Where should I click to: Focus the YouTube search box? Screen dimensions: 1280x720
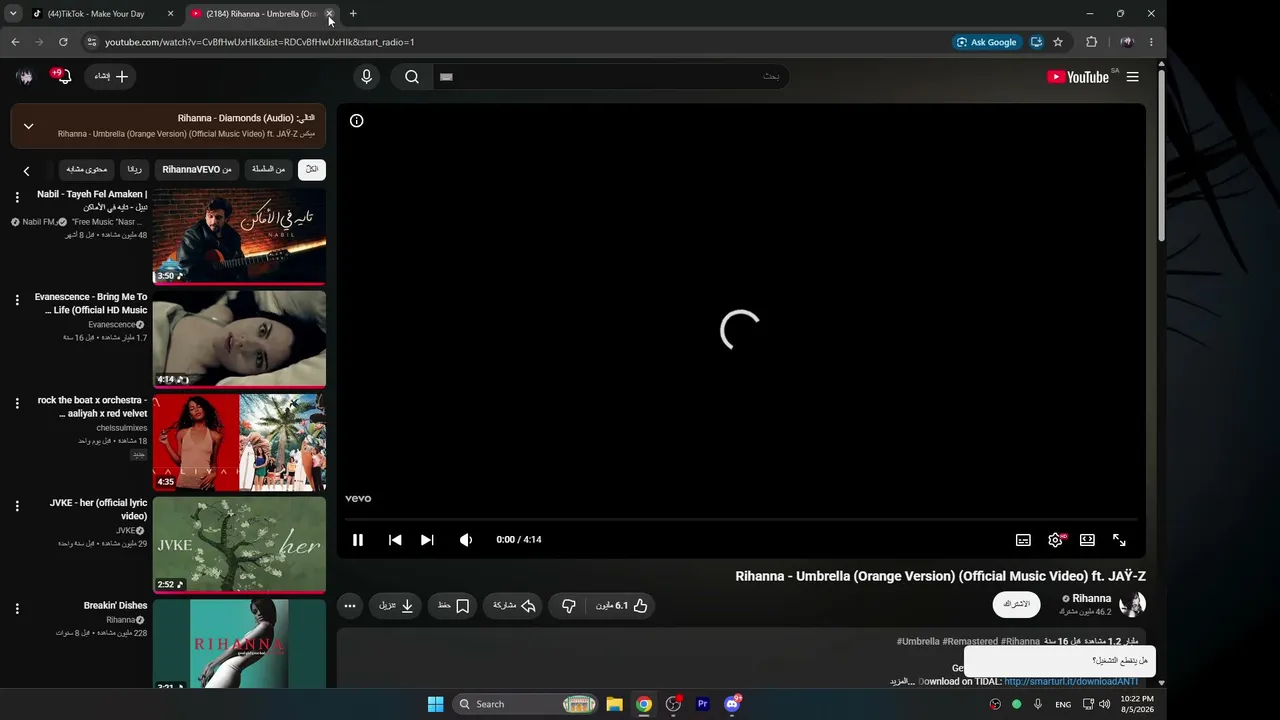pos(610,77)
